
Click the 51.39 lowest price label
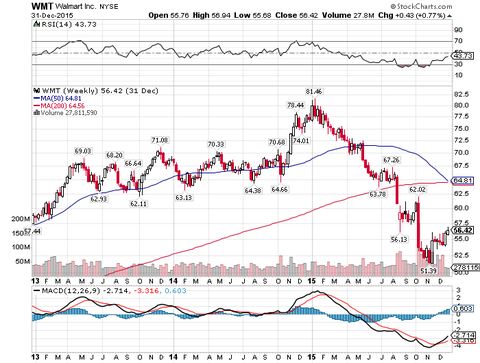428,271
